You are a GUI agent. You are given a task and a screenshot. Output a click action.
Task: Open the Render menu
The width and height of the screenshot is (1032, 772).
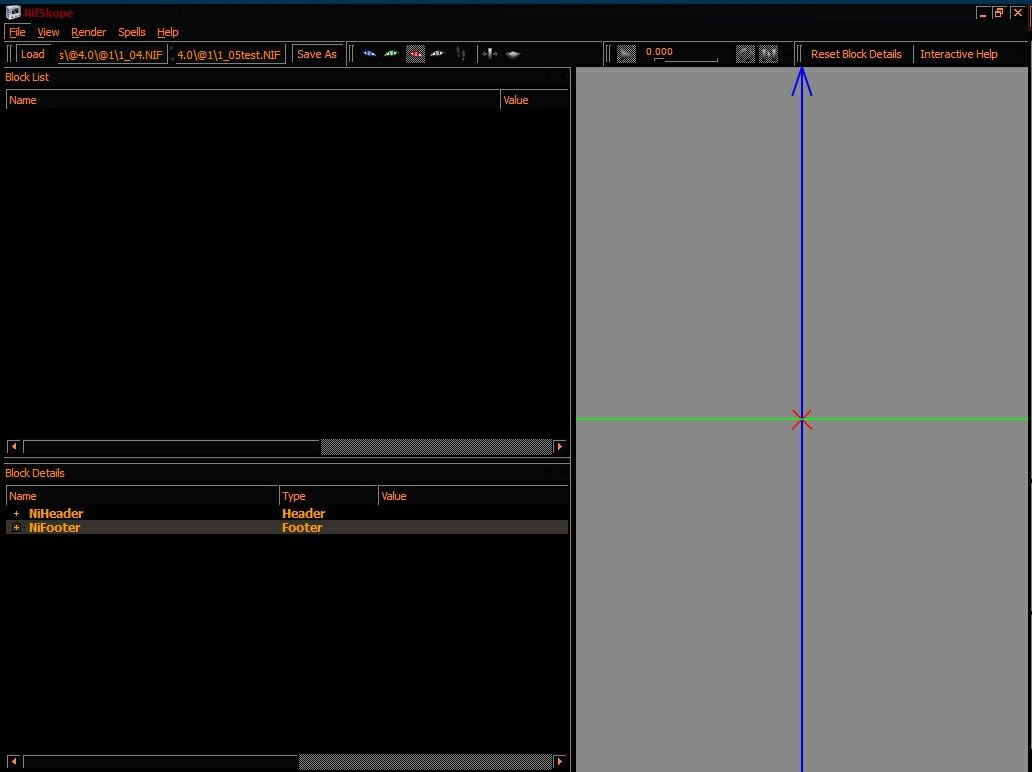tap(88, 32)
